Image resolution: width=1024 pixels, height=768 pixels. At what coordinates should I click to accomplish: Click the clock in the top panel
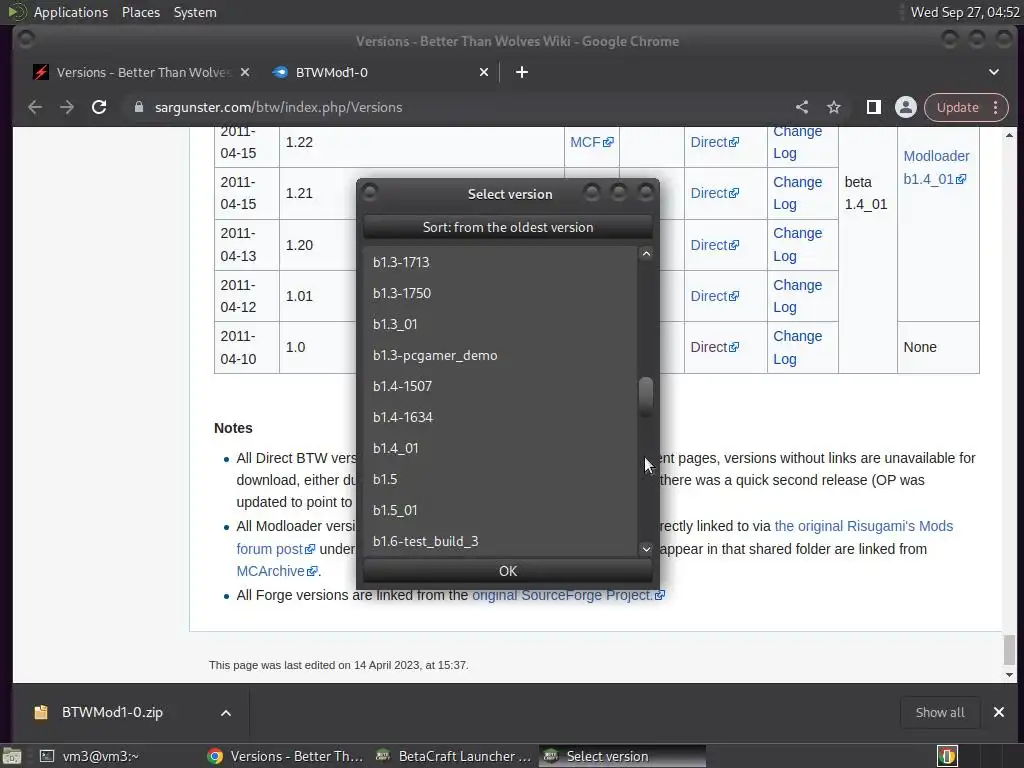pyautogui.click(x=965, y=12)
